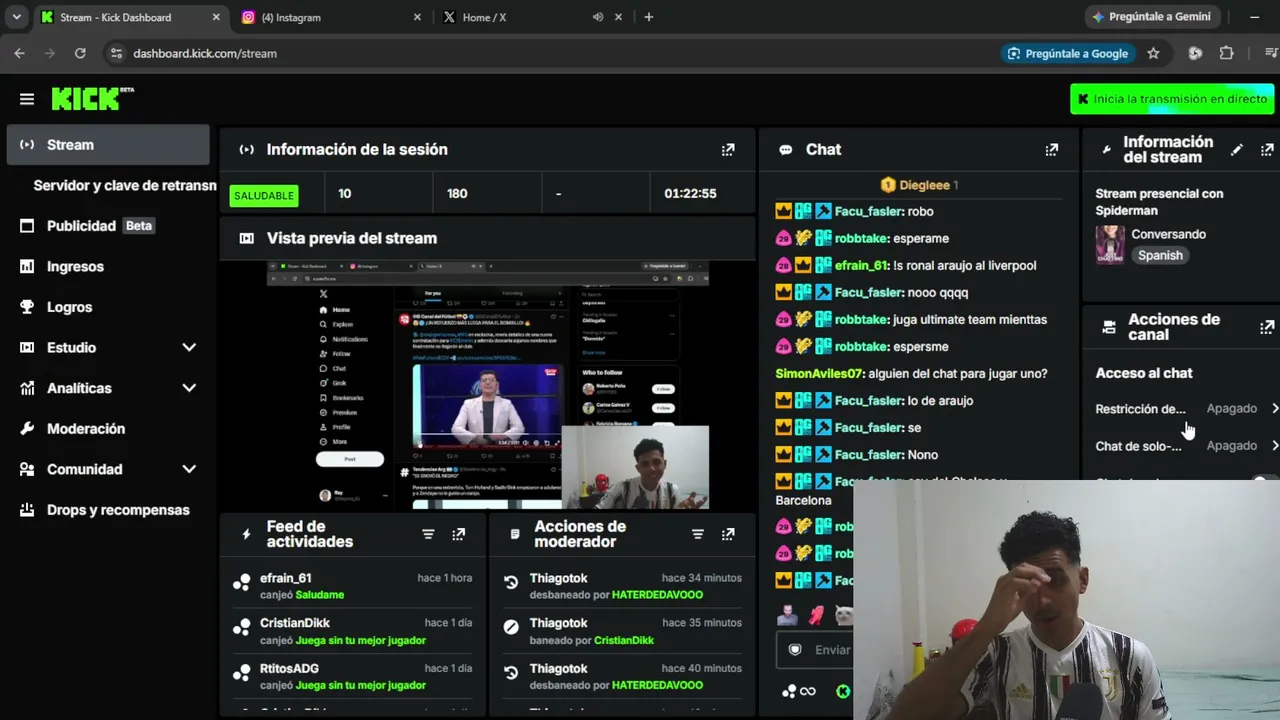Viewport: 1280px width, 720px height.
Task: Click the Acceso al chat heading
Action: tap(1144, 373)
